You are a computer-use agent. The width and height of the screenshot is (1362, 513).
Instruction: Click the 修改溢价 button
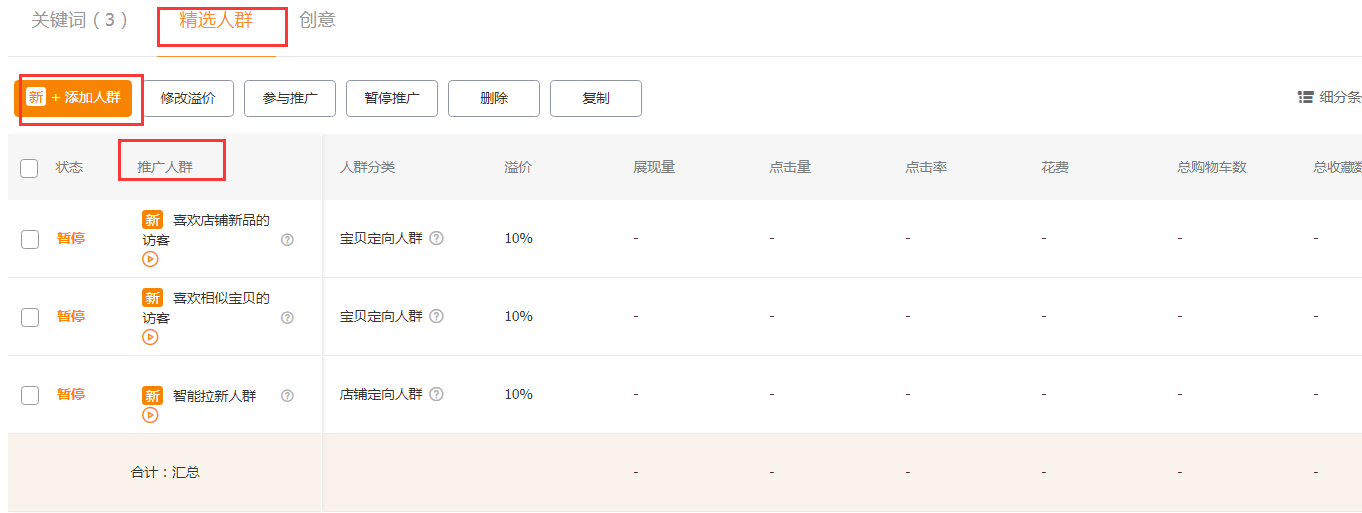pos(188,98)
